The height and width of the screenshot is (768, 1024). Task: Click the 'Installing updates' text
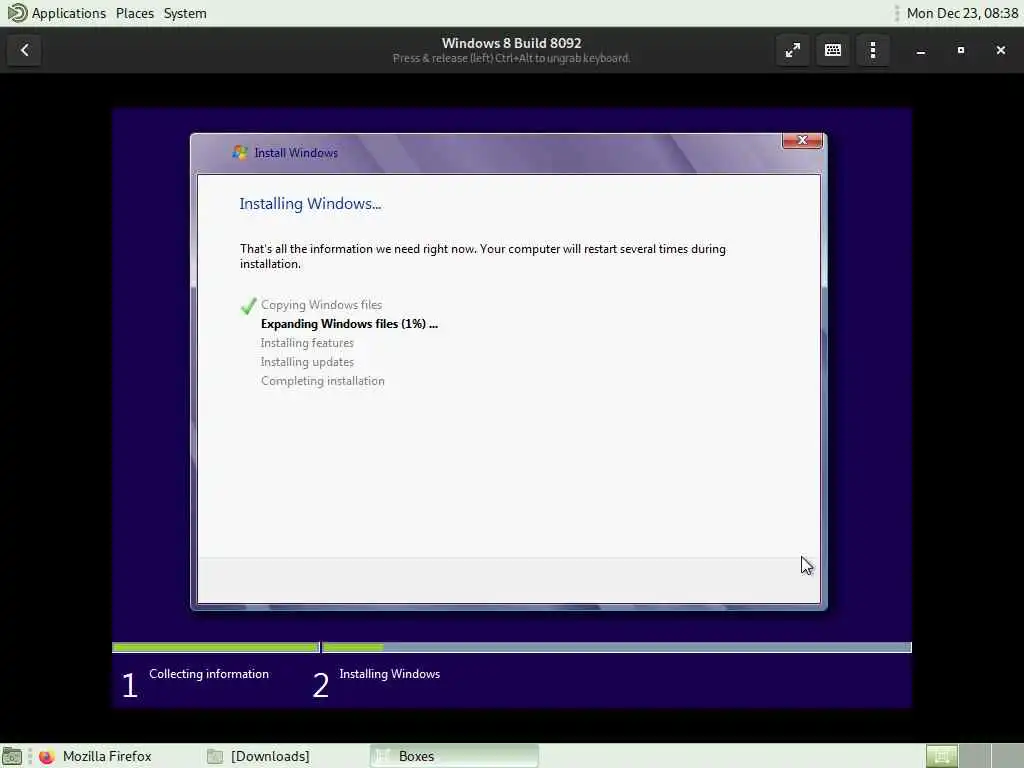[x=307, y=362]
